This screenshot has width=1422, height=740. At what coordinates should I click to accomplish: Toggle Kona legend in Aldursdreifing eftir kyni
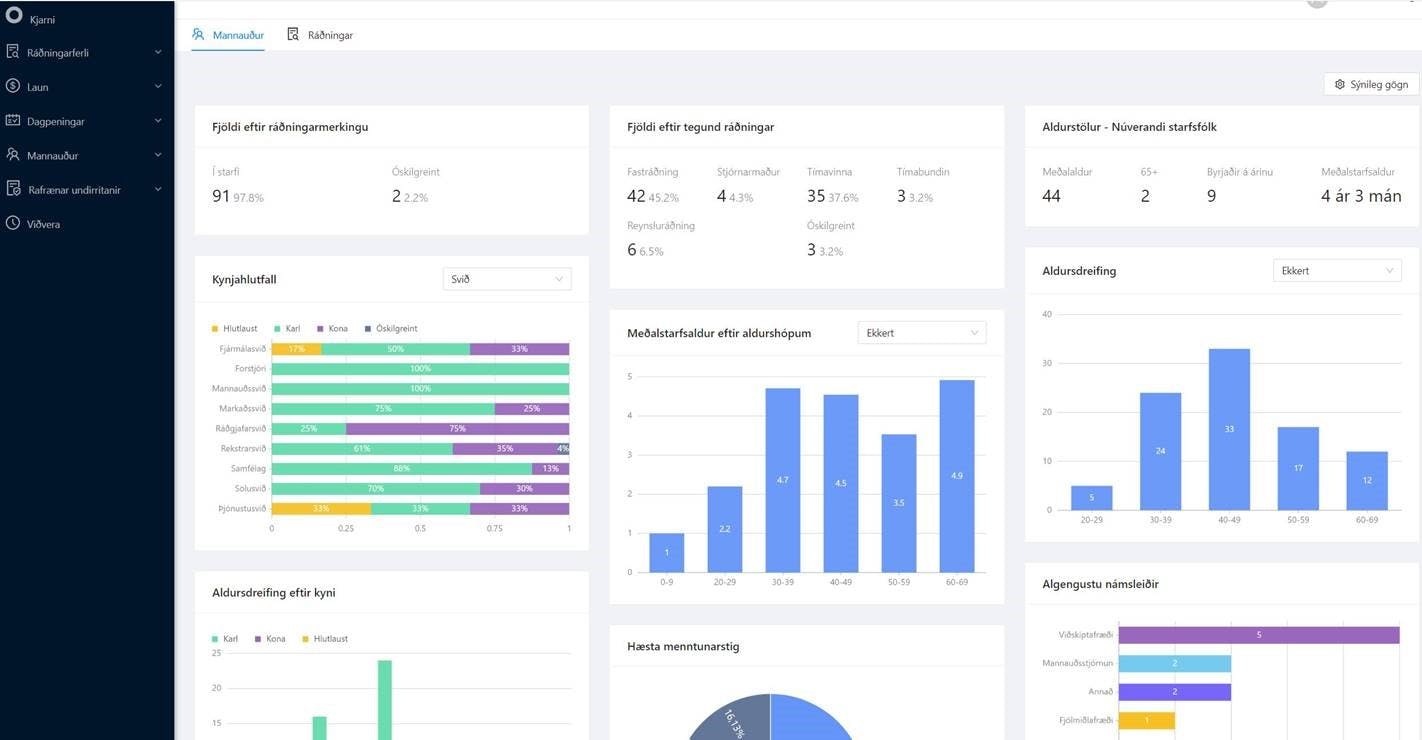270,638
